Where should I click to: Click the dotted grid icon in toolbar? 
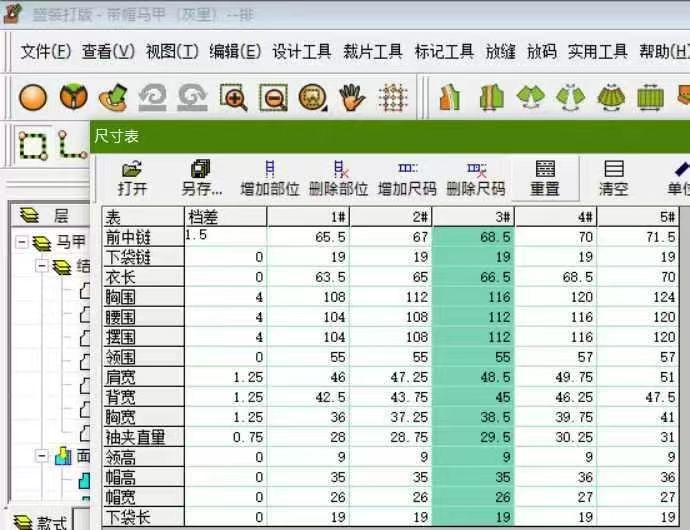393,98
